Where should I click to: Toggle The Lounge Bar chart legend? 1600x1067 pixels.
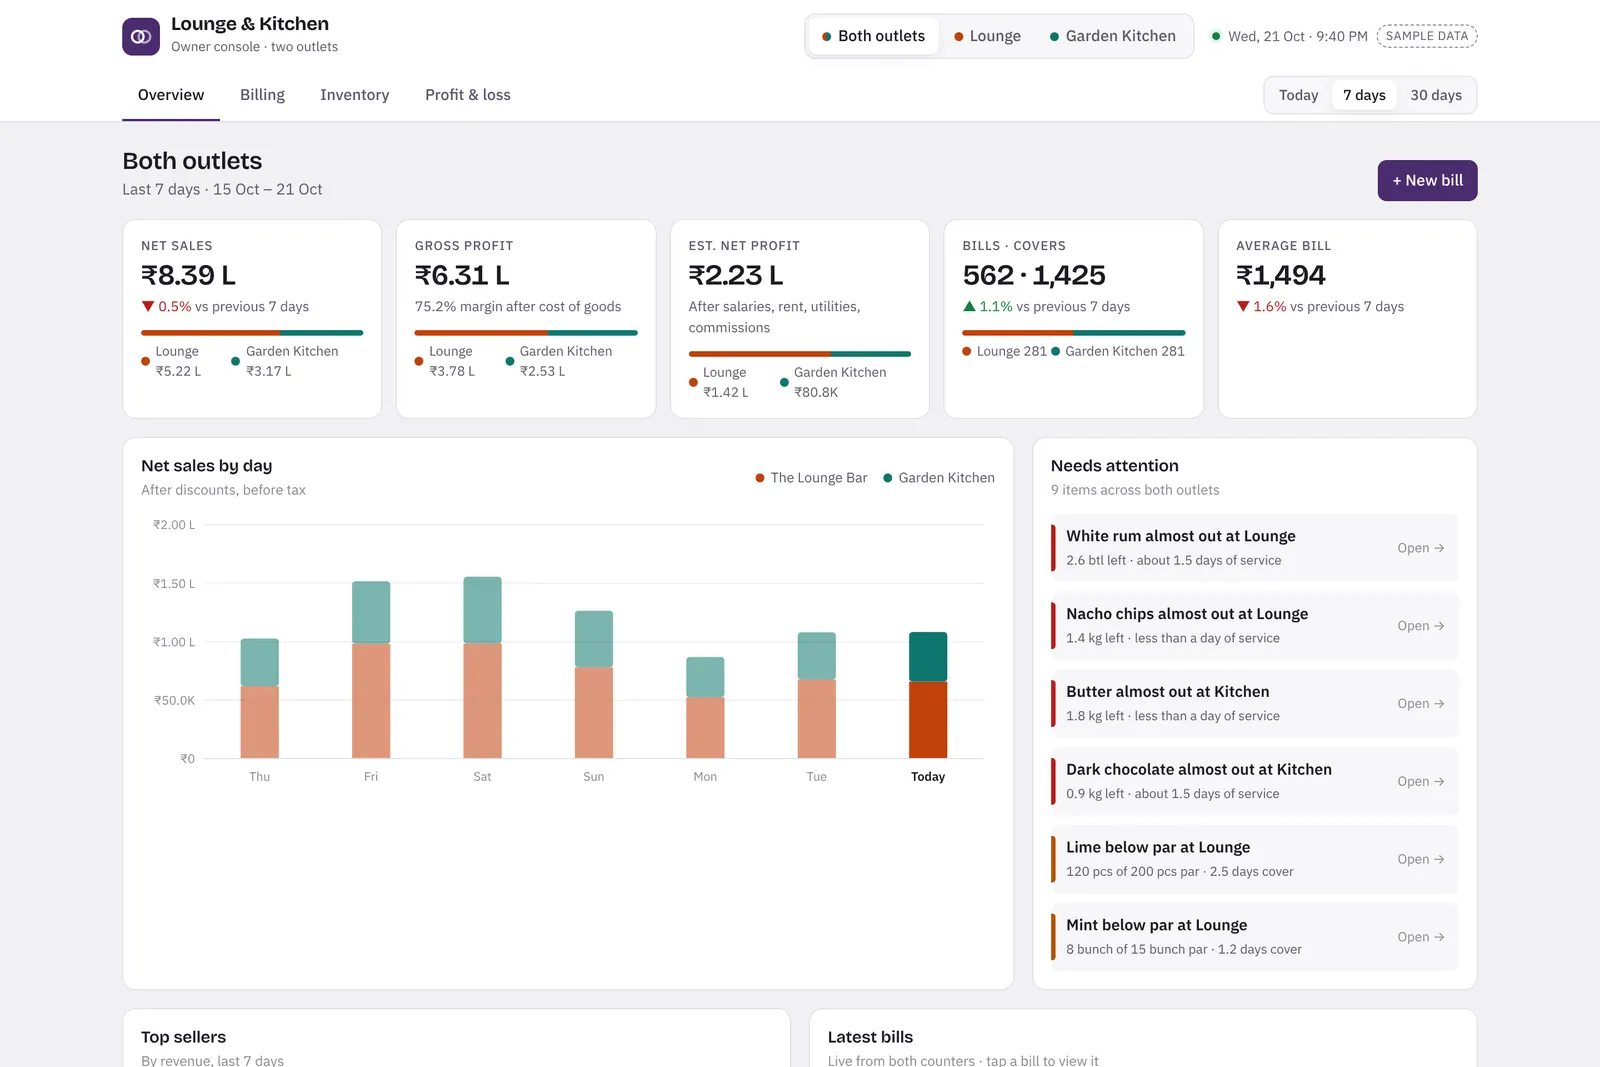pos(811,478)
